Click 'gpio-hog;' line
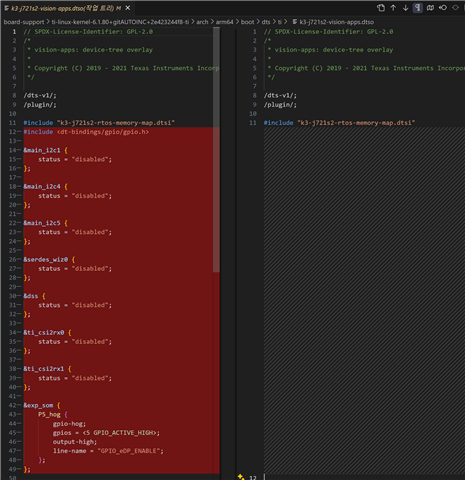 pos(69,424)
